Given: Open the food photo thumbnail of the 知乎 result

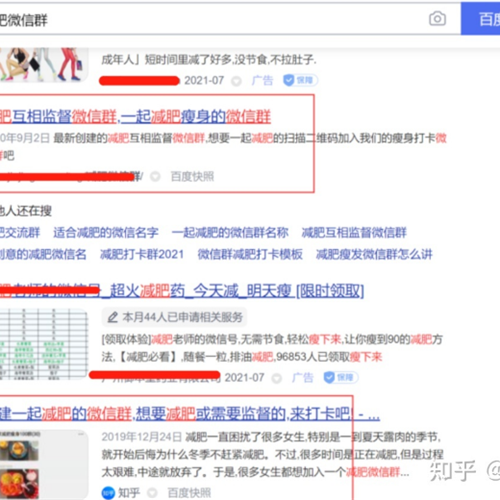Looking at the screenshot, I should click(x=44, y=465).
